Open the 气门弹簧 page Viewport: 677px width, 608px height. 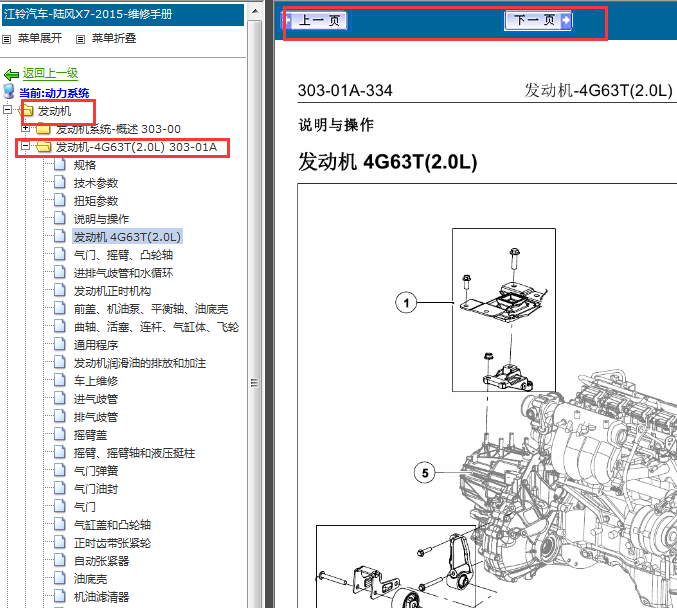96,471
